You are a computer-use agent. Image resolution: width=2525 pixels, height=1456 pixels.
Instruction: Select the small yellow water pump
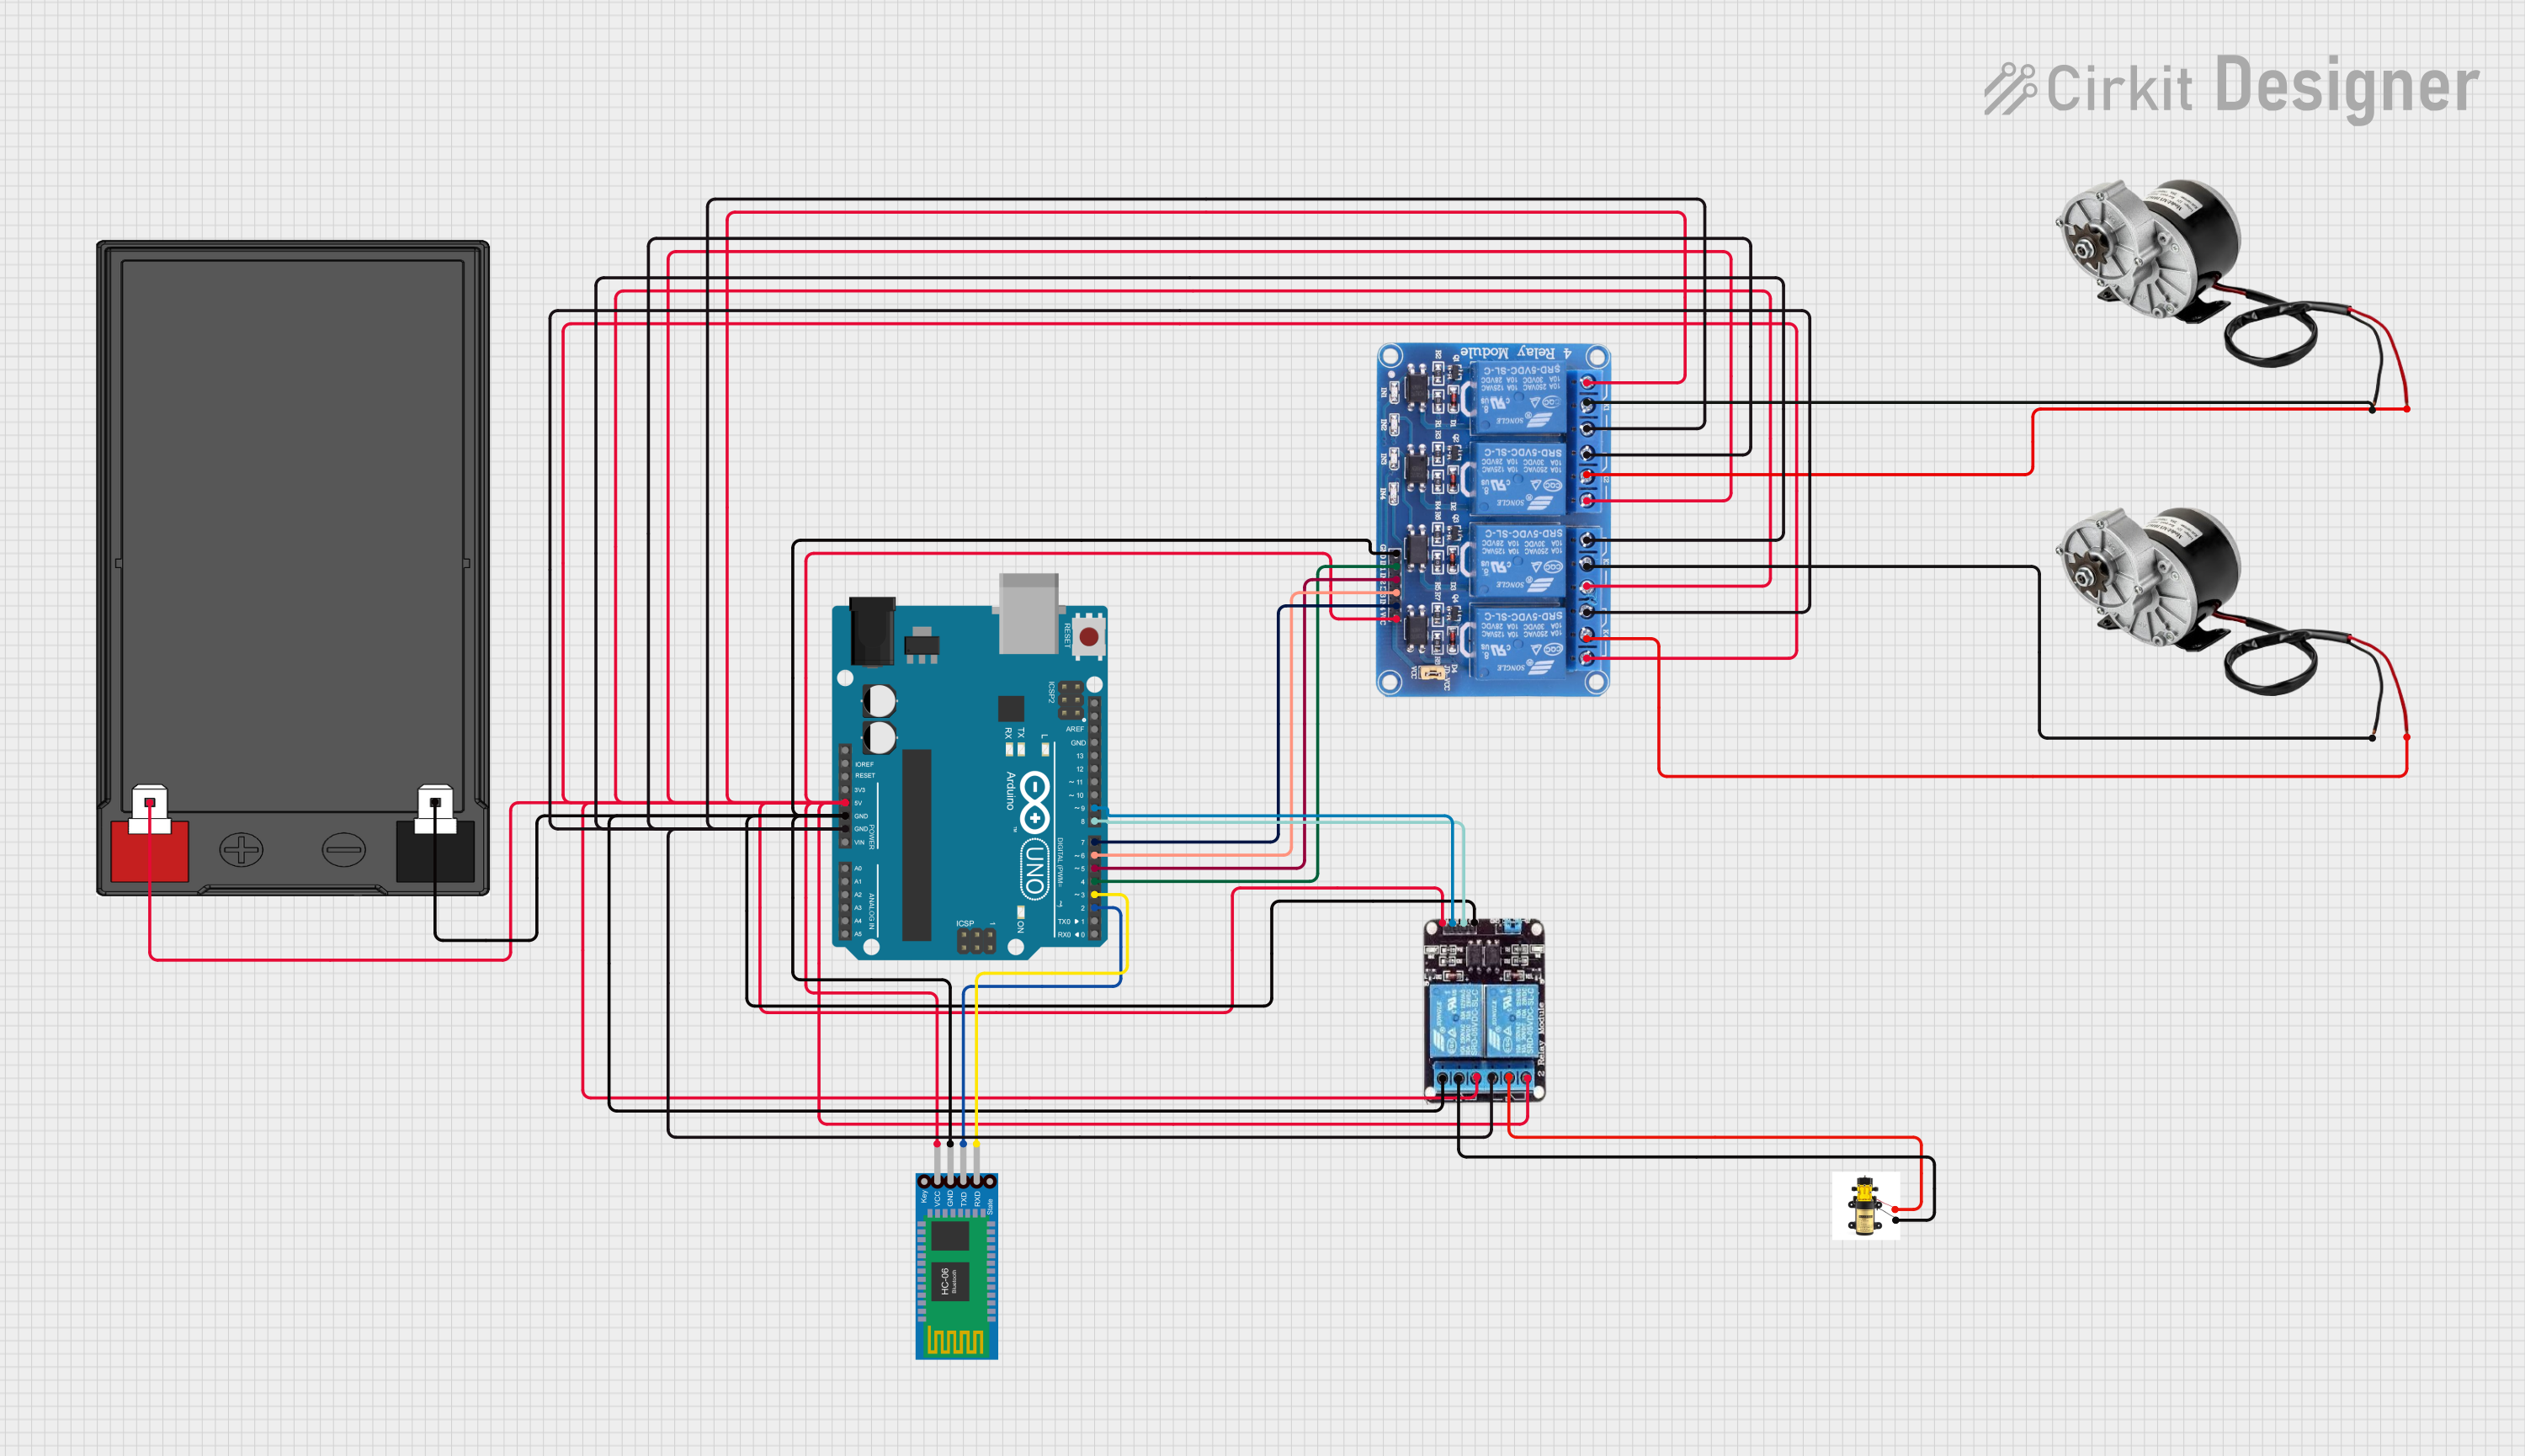[1866, 1206]
